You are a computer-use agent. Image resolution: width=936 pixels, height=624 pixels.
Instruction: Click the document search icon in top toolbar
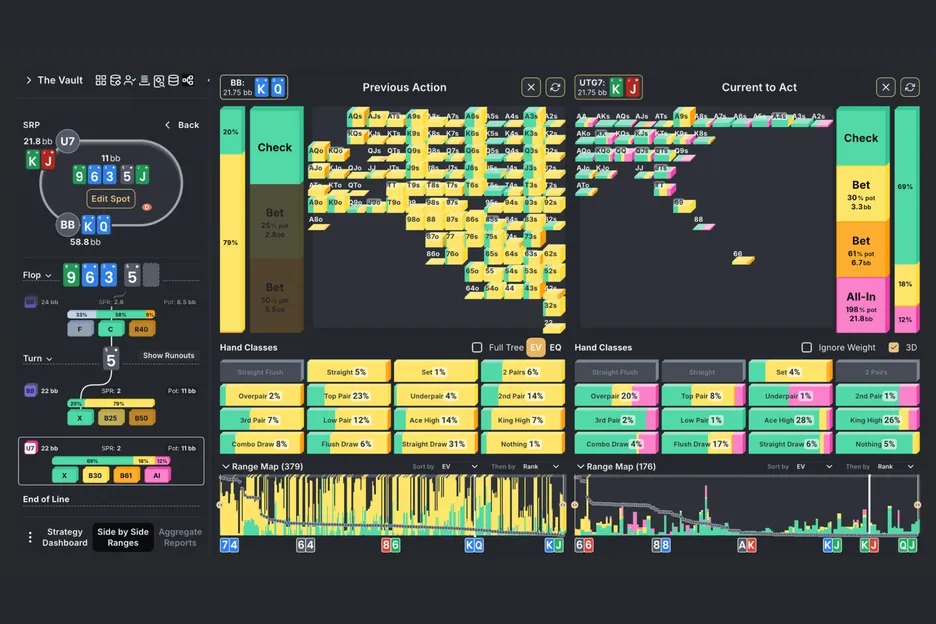159,80
